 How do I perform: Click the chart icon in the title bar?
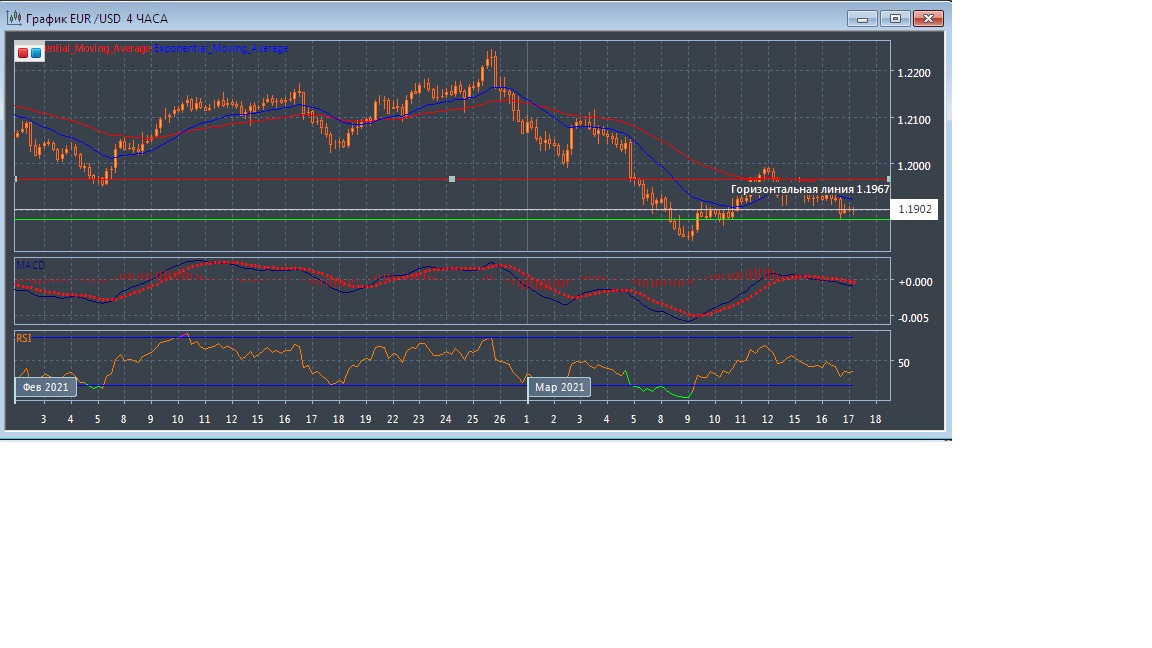click(x=15, y=18)
